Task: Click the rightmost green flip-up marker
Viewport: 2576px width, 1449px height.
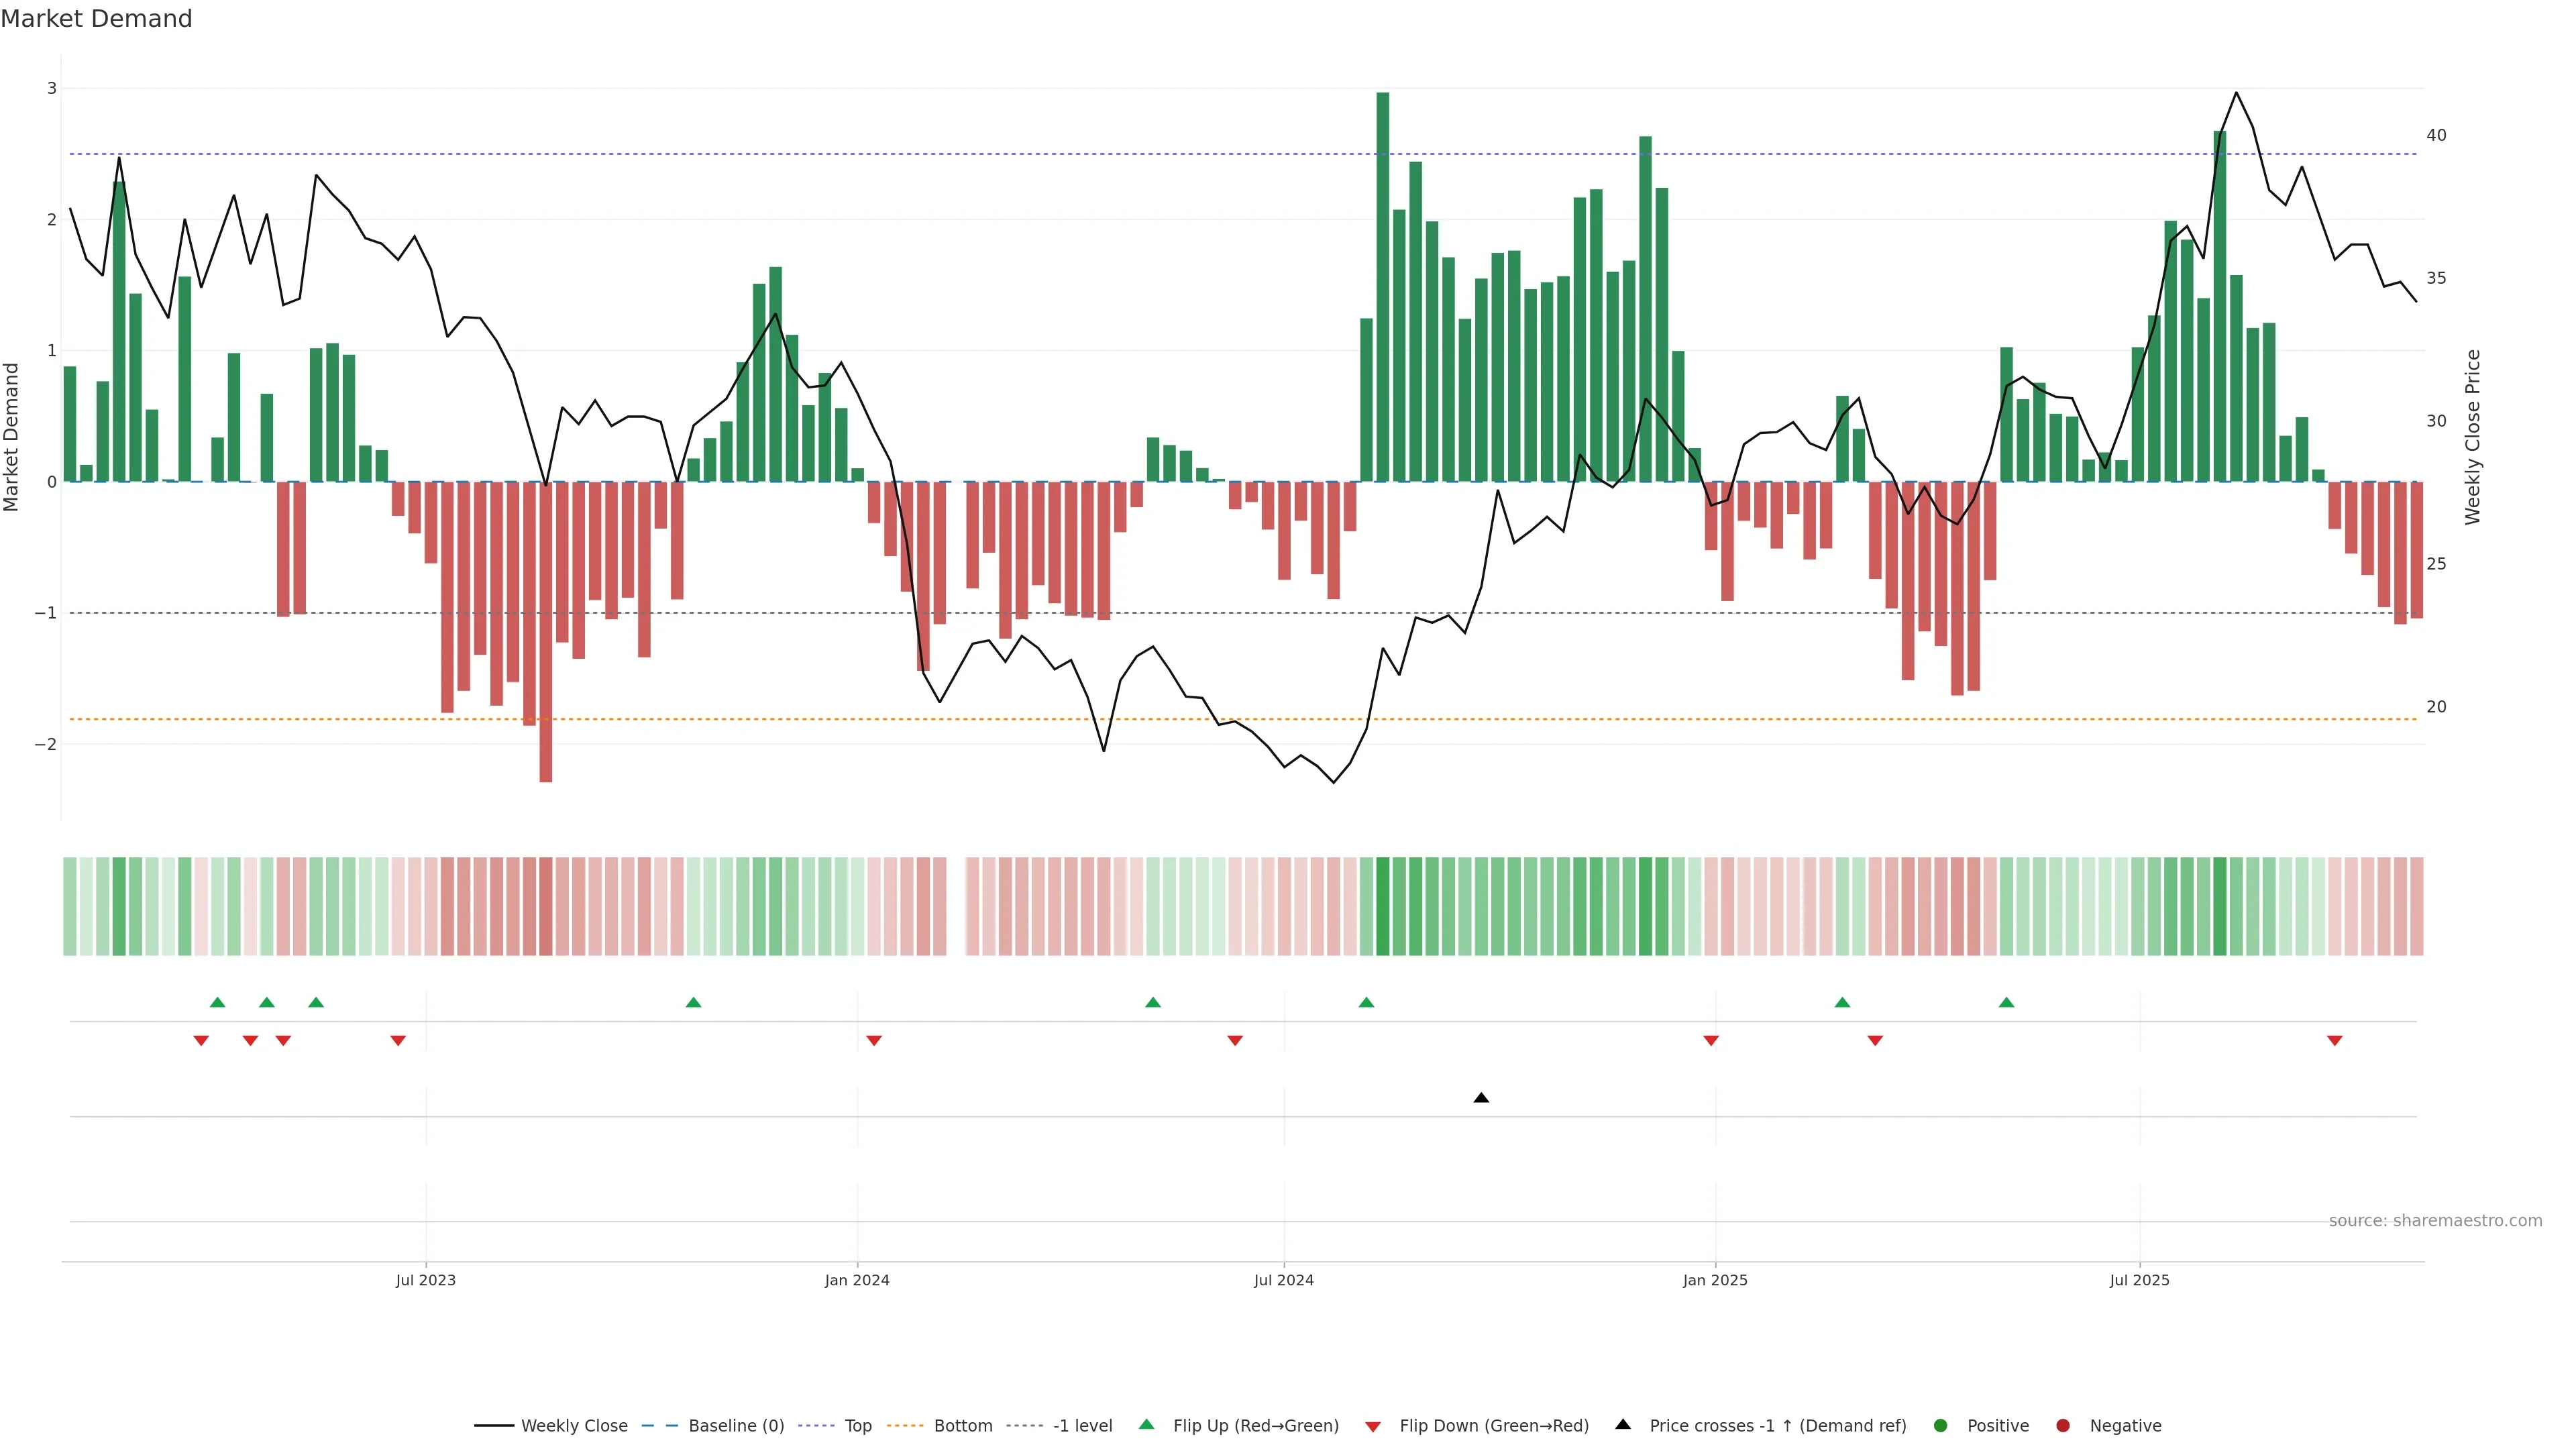Action: pos(2006,1002)
